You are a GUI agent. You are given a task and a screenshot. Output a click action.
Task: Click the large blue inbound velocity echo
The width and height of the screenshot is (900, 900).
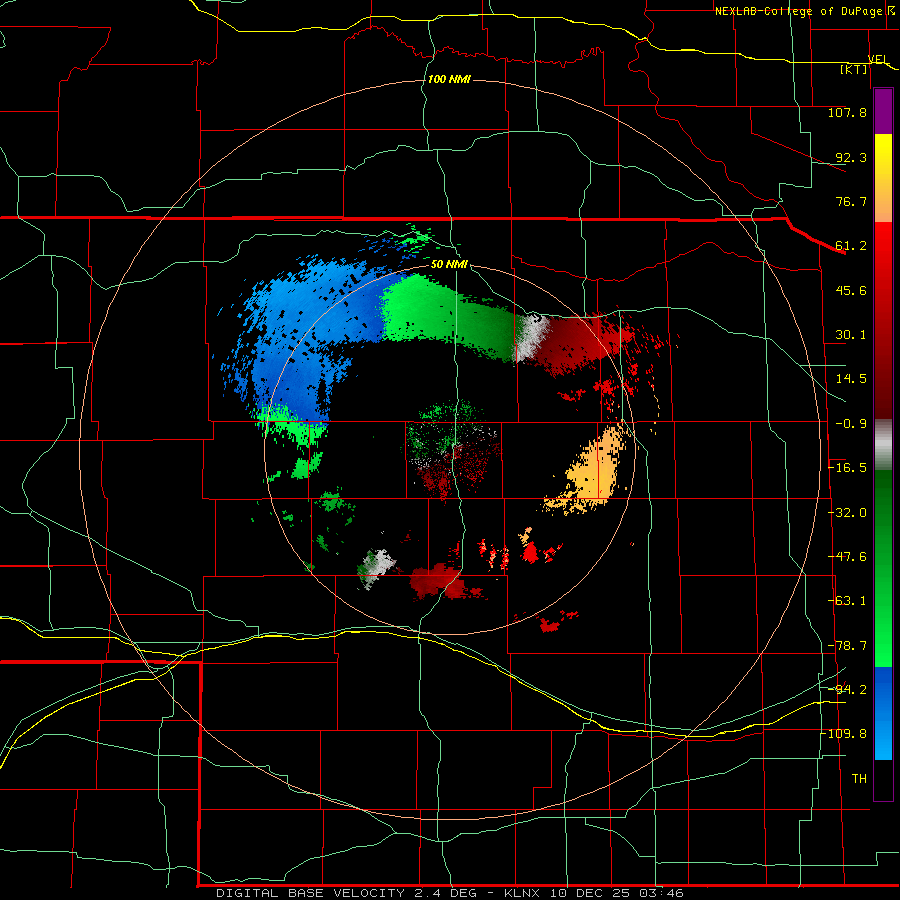tap(310, 339)
